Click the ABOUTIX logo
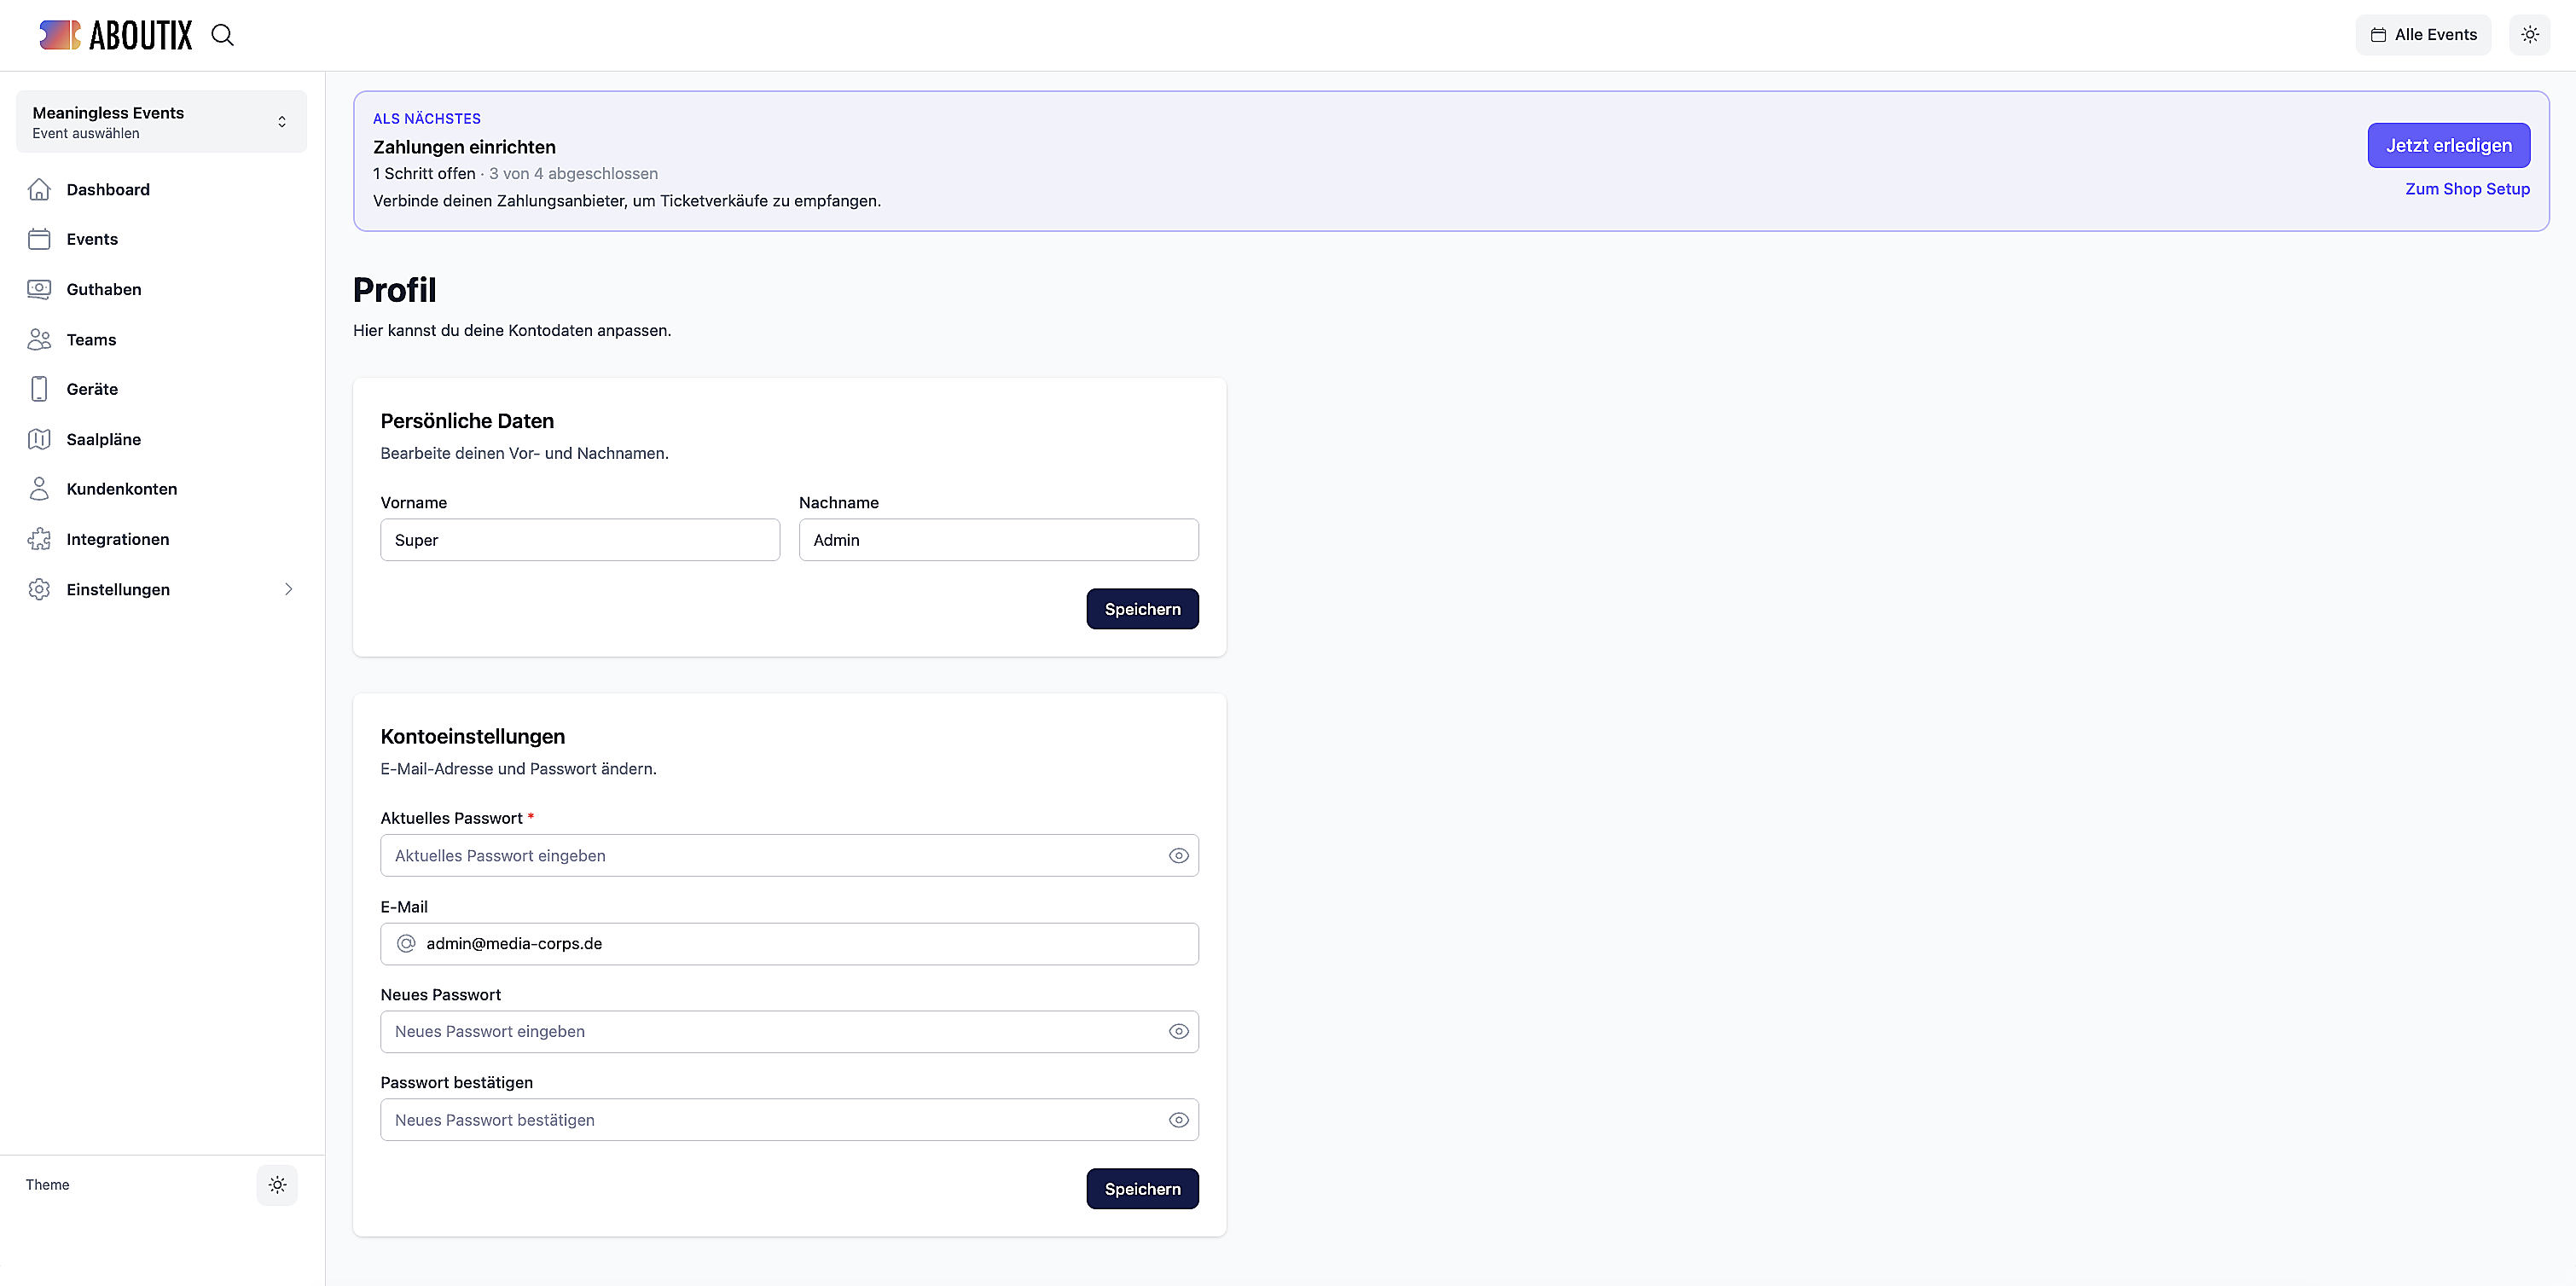Viewport: 2576px width, 1286px height. (x=116, y=35)
